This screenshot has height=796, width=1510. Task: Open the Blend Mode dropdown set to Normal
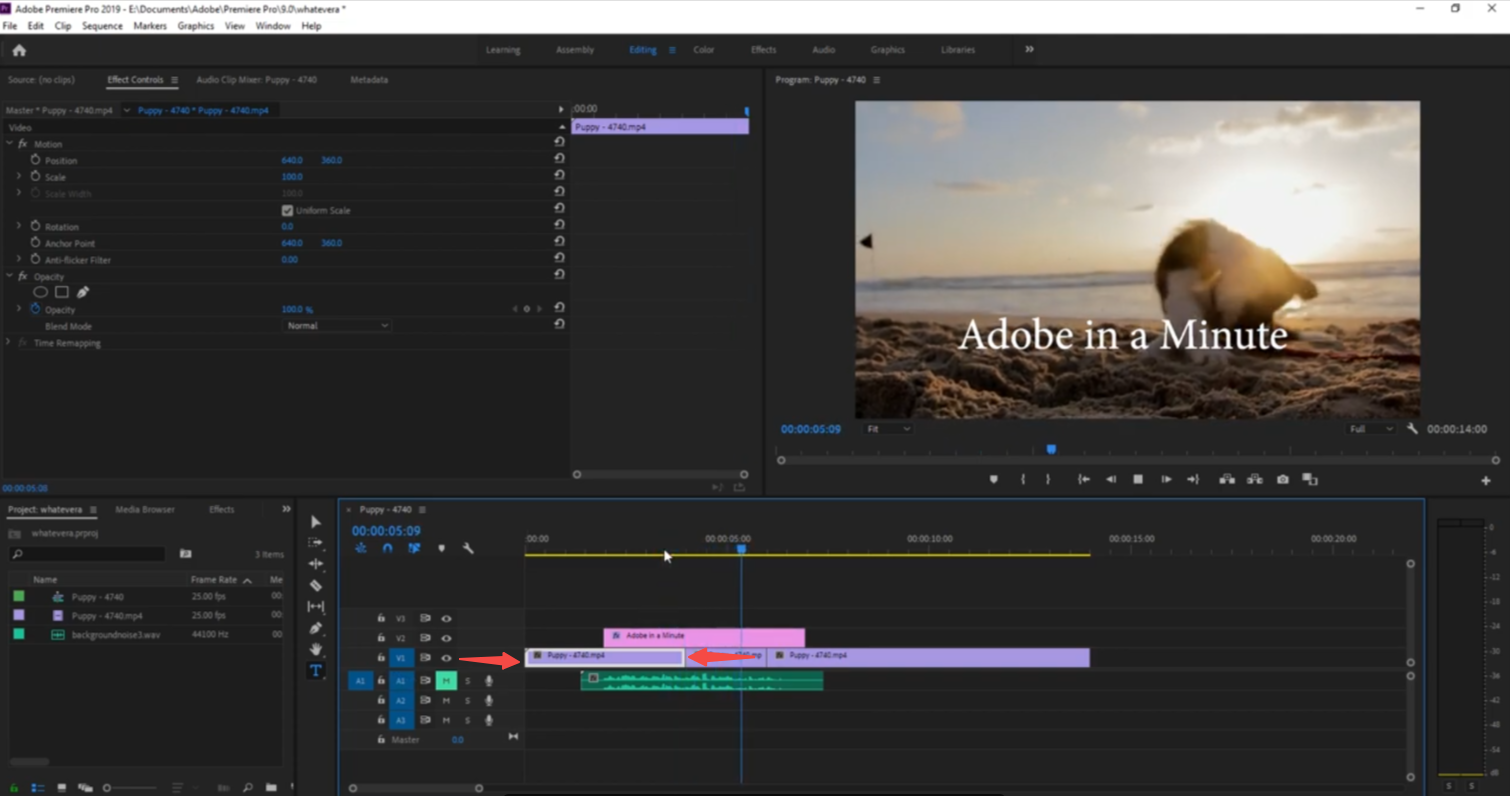[x=337, y=325]
